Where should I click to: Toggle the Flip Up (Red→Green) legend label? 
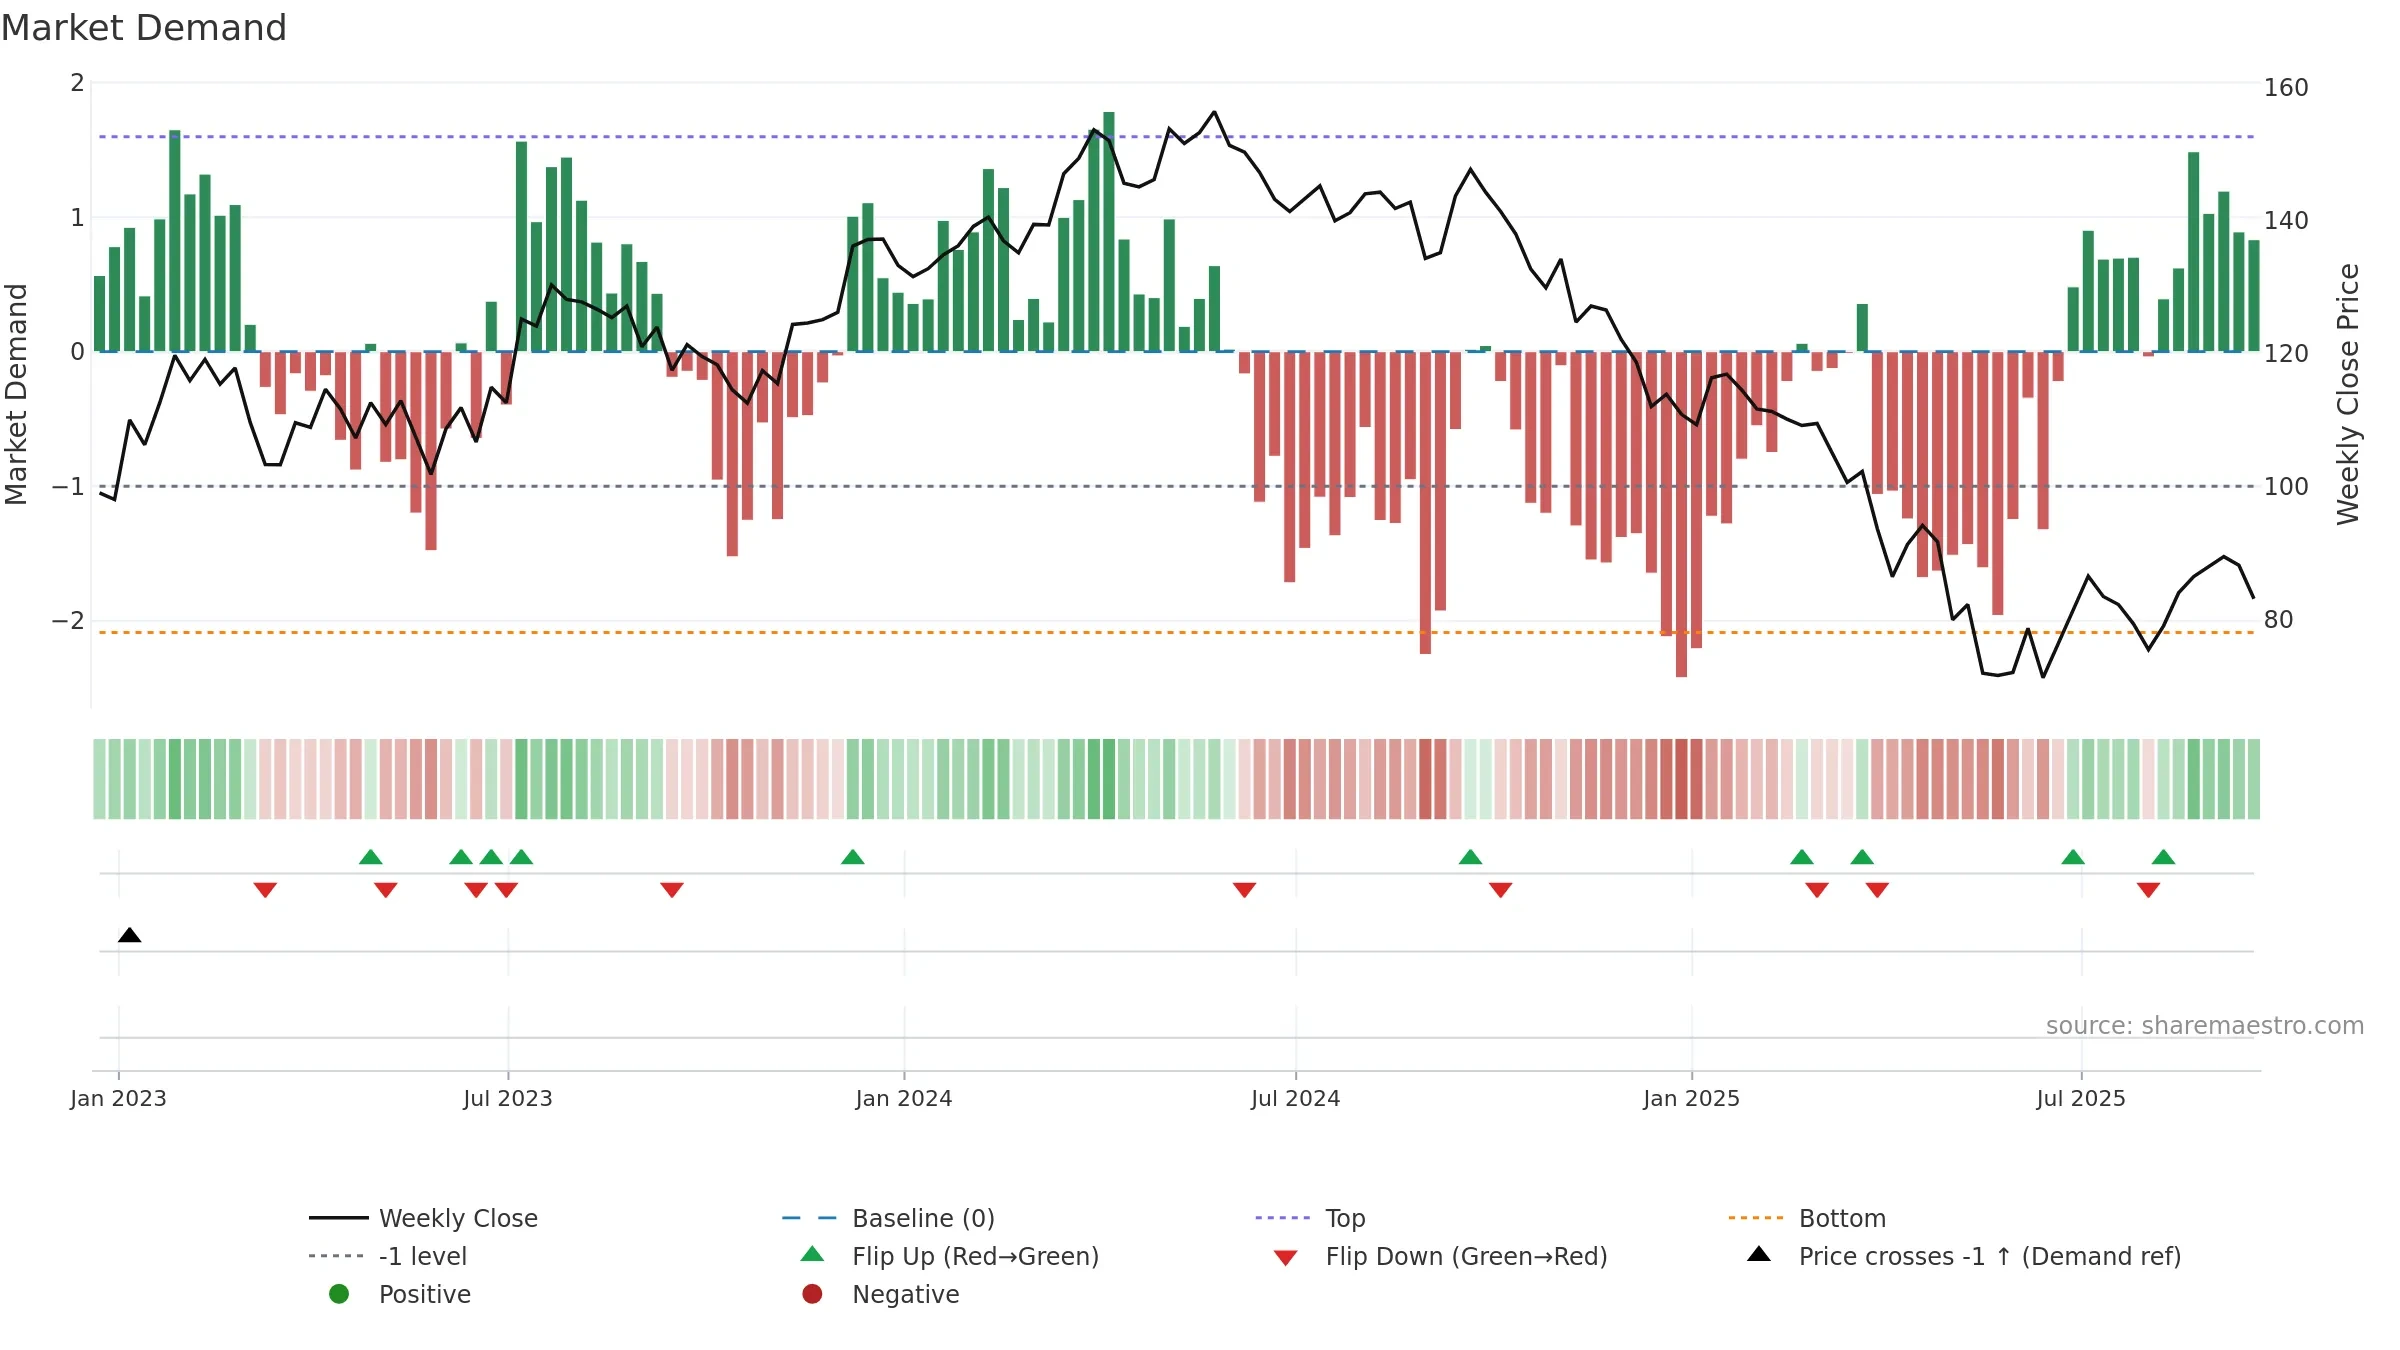tap(975, 1256)
